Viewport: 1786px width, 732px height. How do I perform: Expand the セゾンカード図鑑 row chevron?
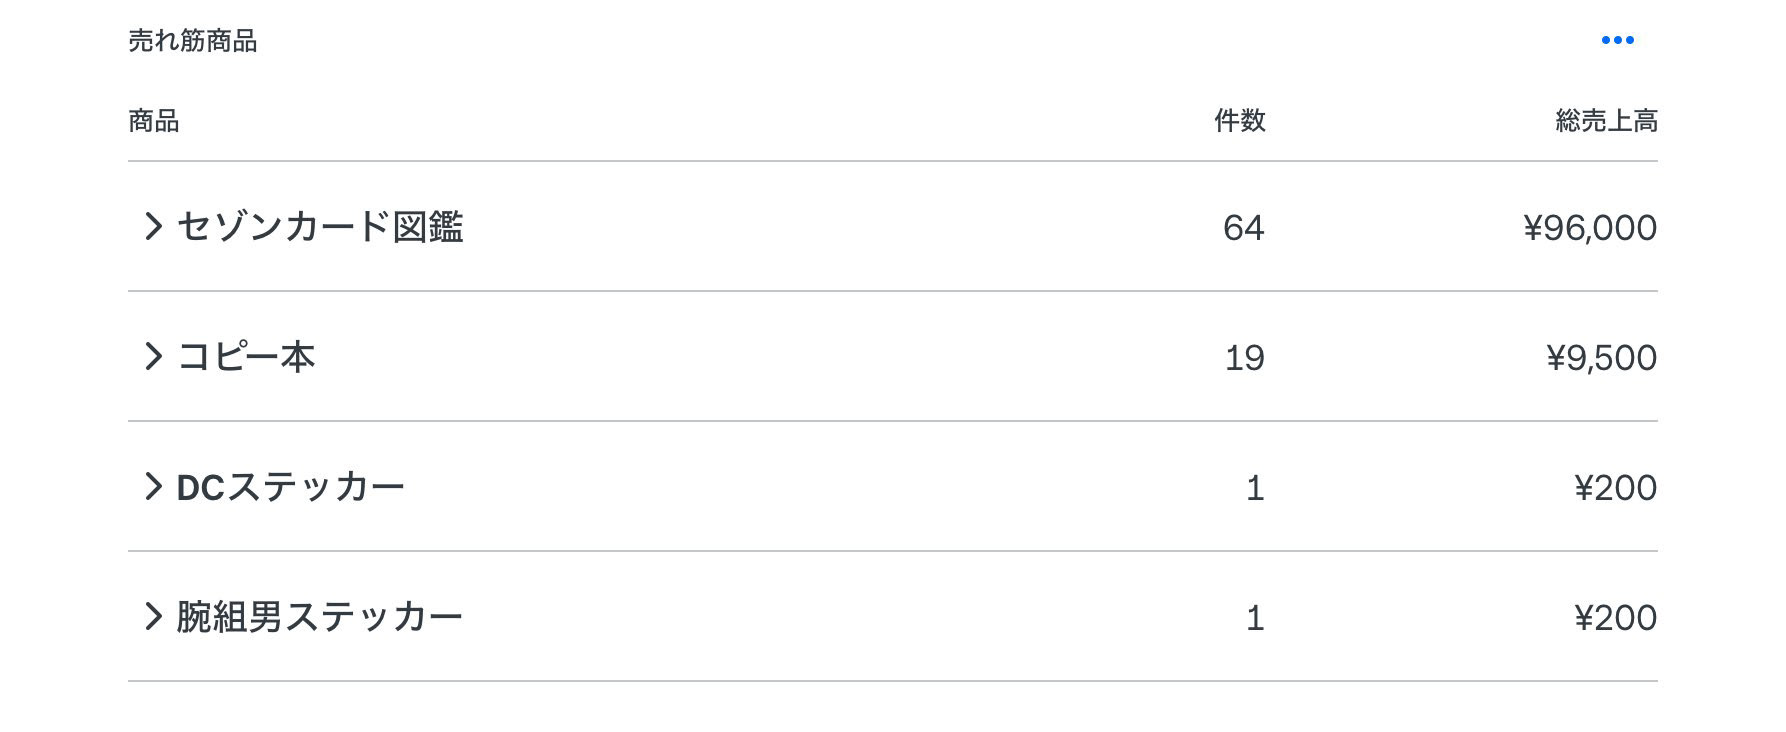(x=152, y=227)
